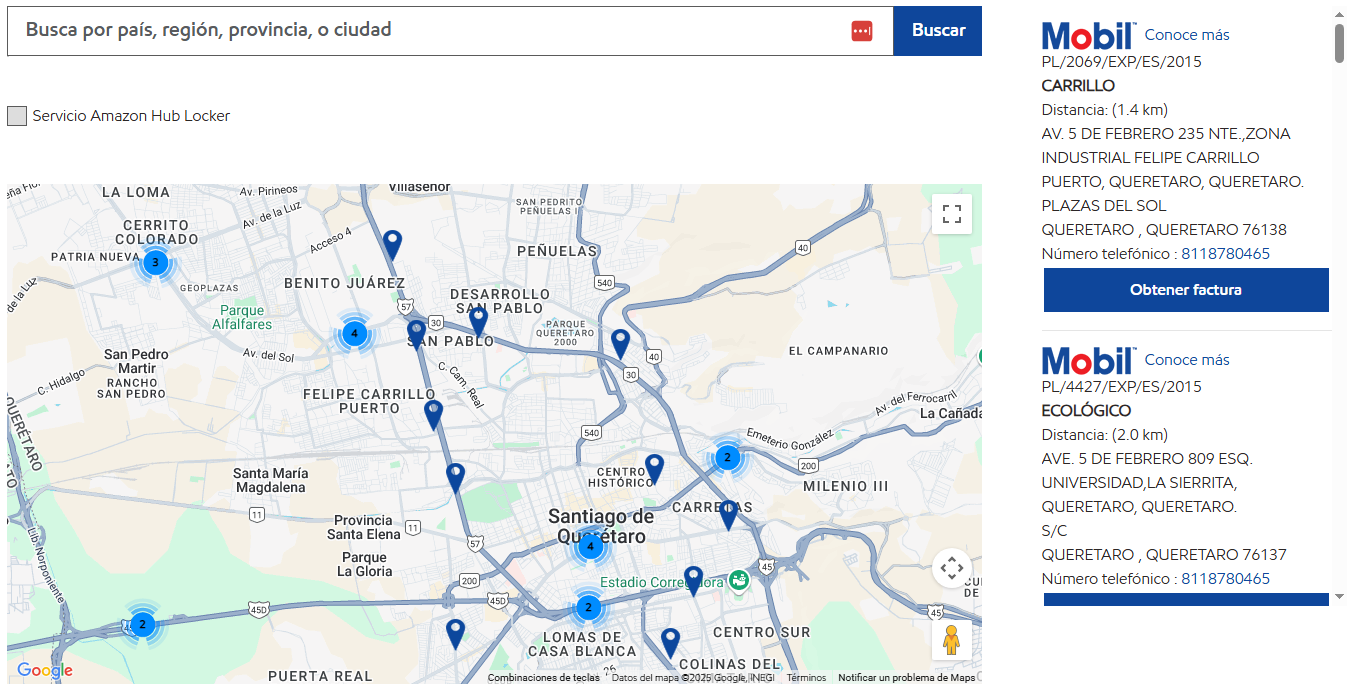The height and width of the screenshot is (690, 1363).
Task: Click PL/4427/EXP/ES/2015 permit text
Action: point(1122,387)
